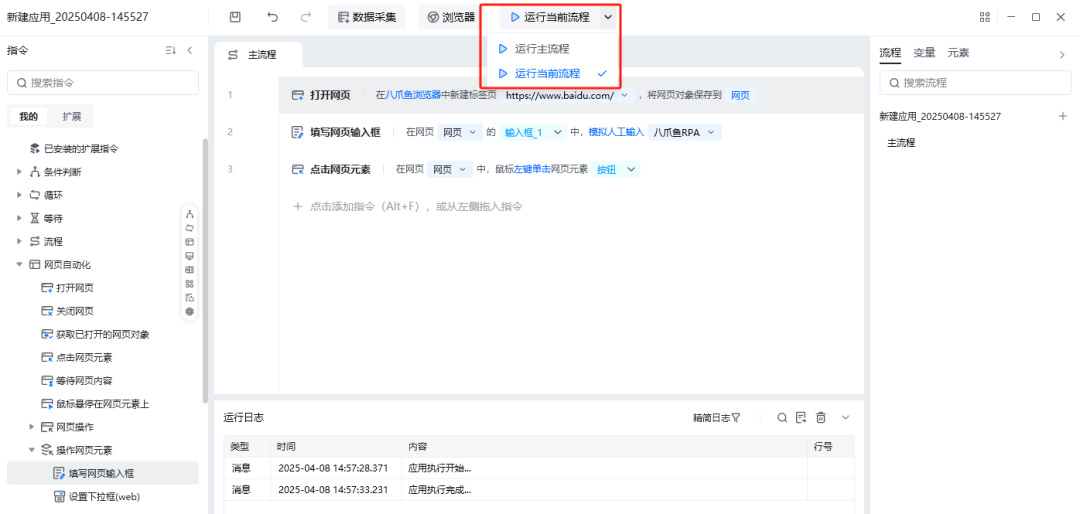The image size is (1080, 514).
Task: Click the export log icon in 运行日志
Action: (800, 418)
